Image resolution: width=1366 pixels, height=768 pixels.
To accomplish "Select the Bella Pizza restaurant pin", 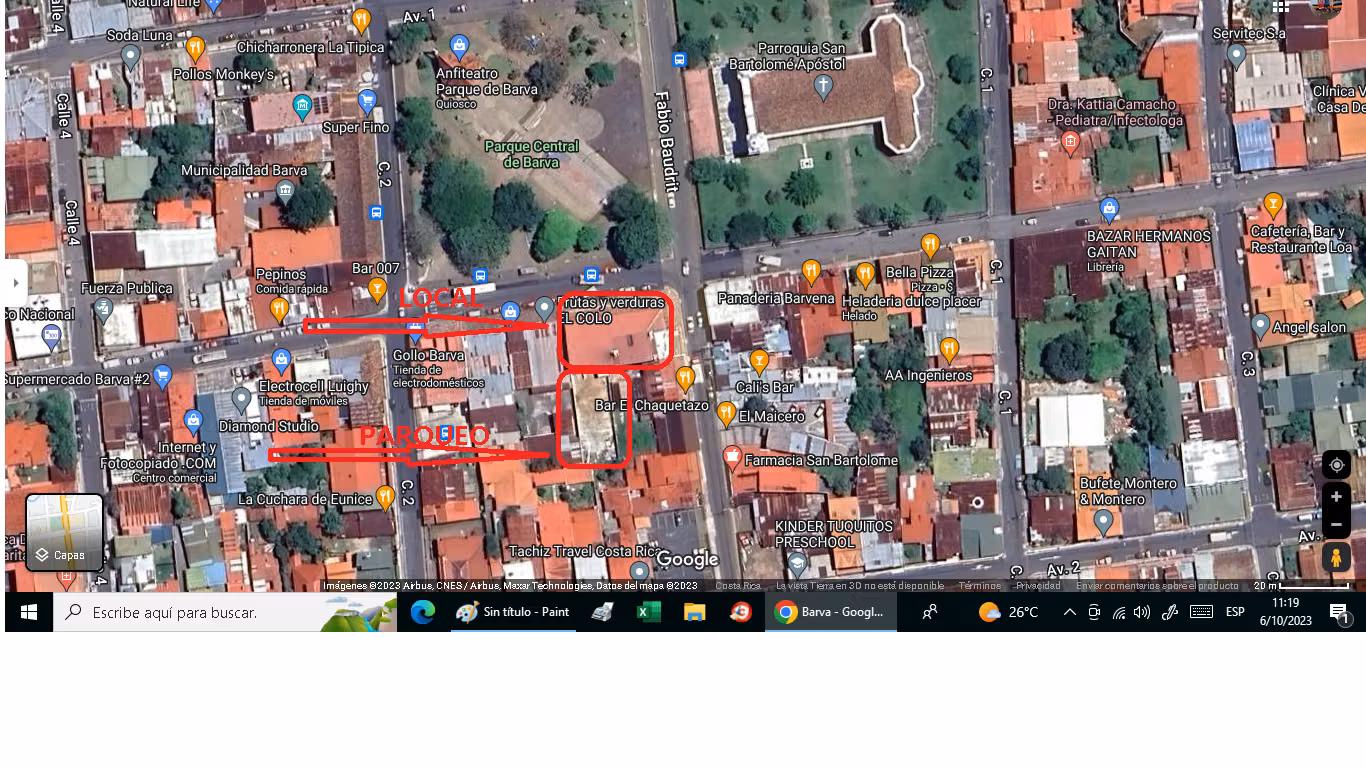I will (x=930, y=245).
